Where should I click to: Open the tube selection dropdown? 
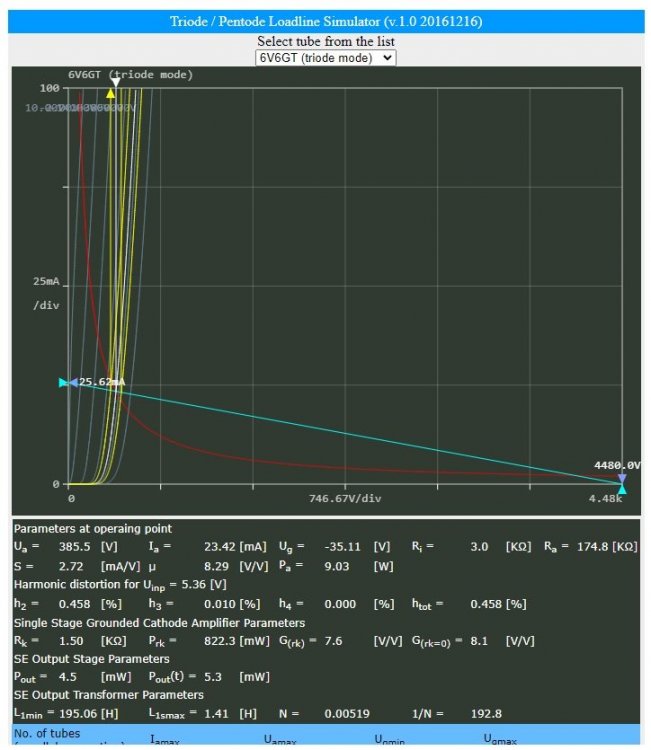[x=326, y=58]
